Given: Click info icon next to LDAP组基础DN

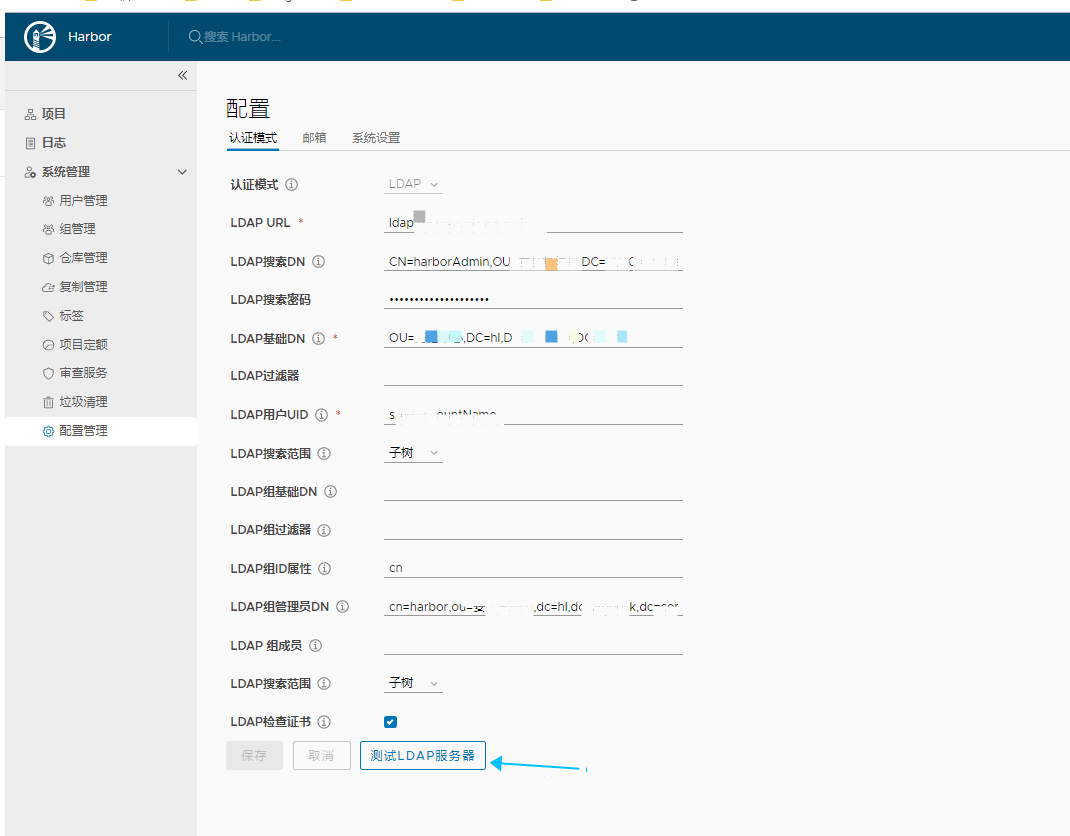Looking at the screenshot, I should point(330,491).
